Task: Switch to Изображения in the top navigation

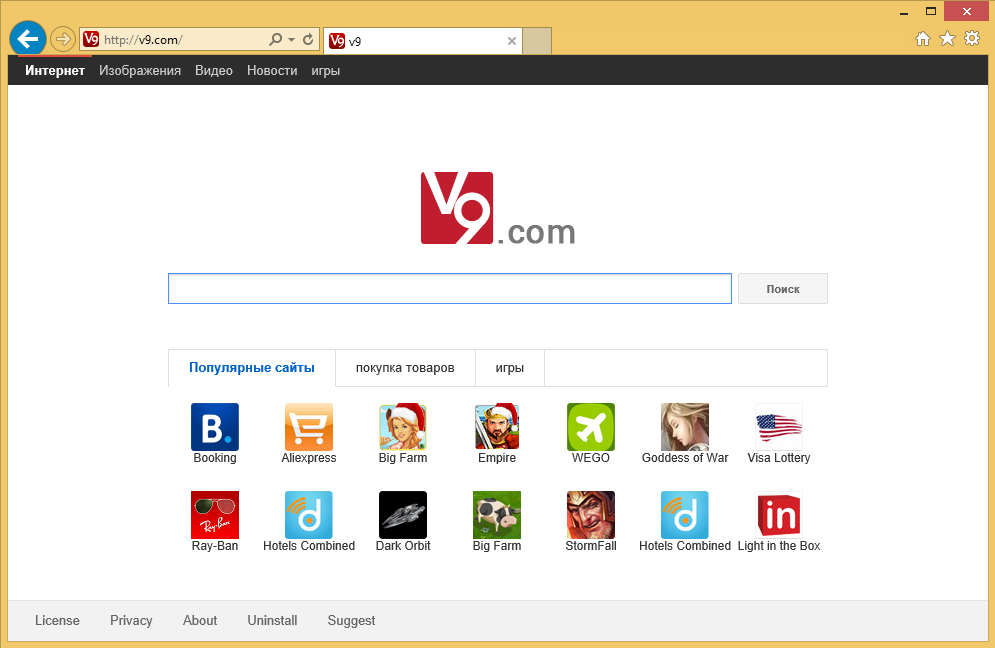Action: (x=140, y=70)
